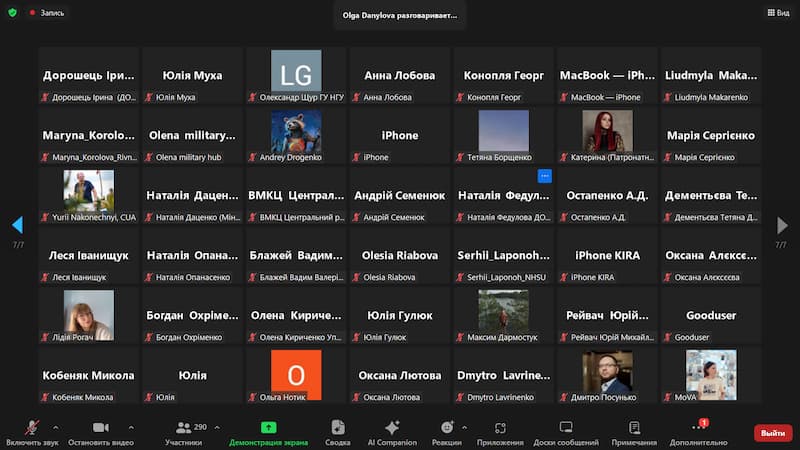Open Доски сообщений whiteboards icon
Screen dimensions: 800x450
click(x=565, y=428)
